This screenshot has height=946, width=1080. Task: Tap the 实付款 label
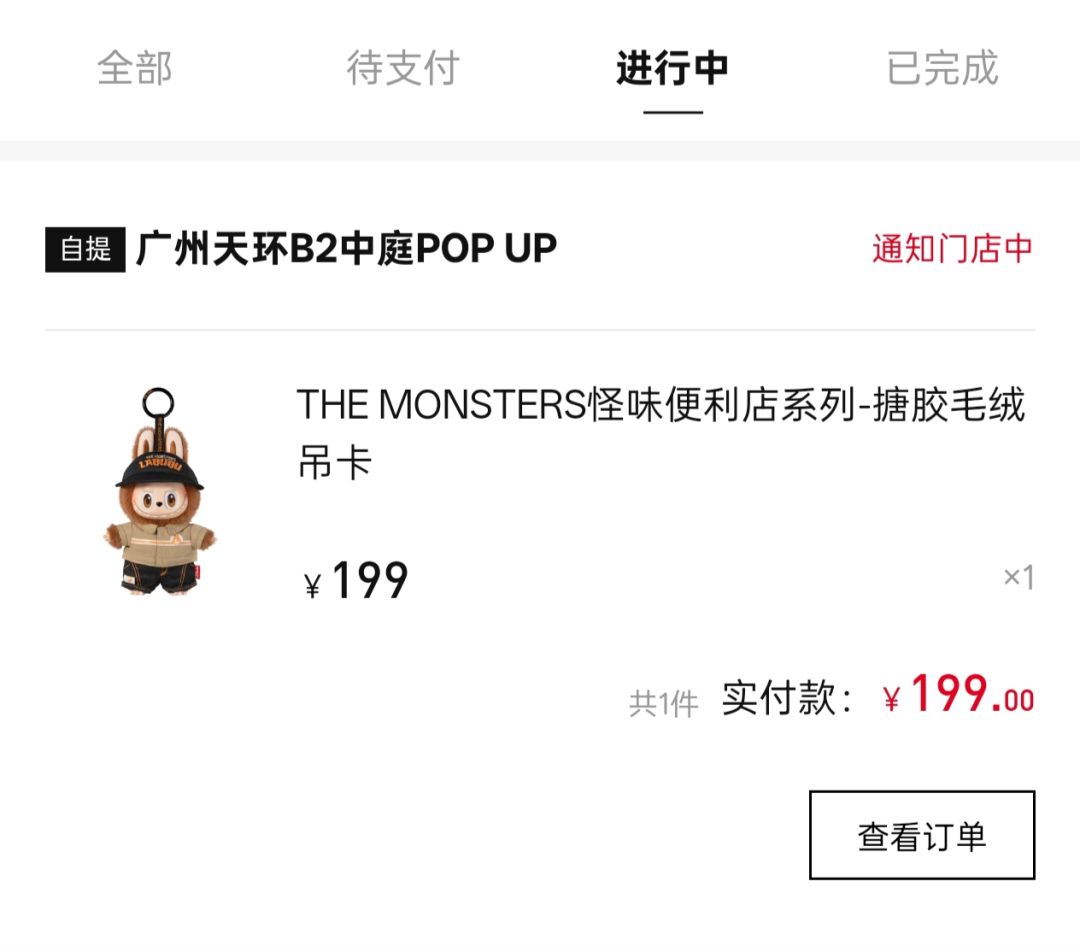787,698
